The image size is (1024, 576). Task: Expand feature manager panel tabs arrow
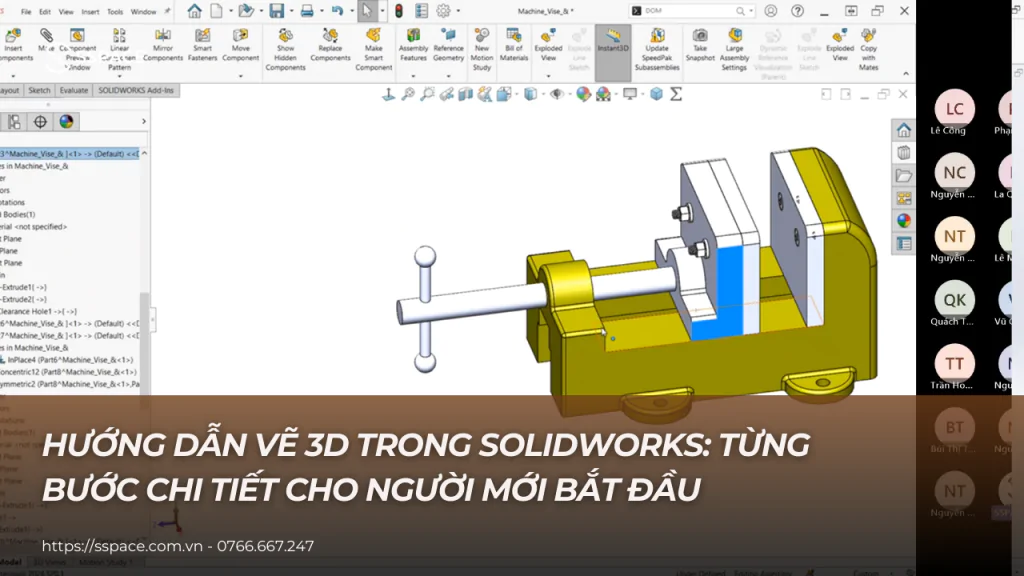click(x=144, y=121)
